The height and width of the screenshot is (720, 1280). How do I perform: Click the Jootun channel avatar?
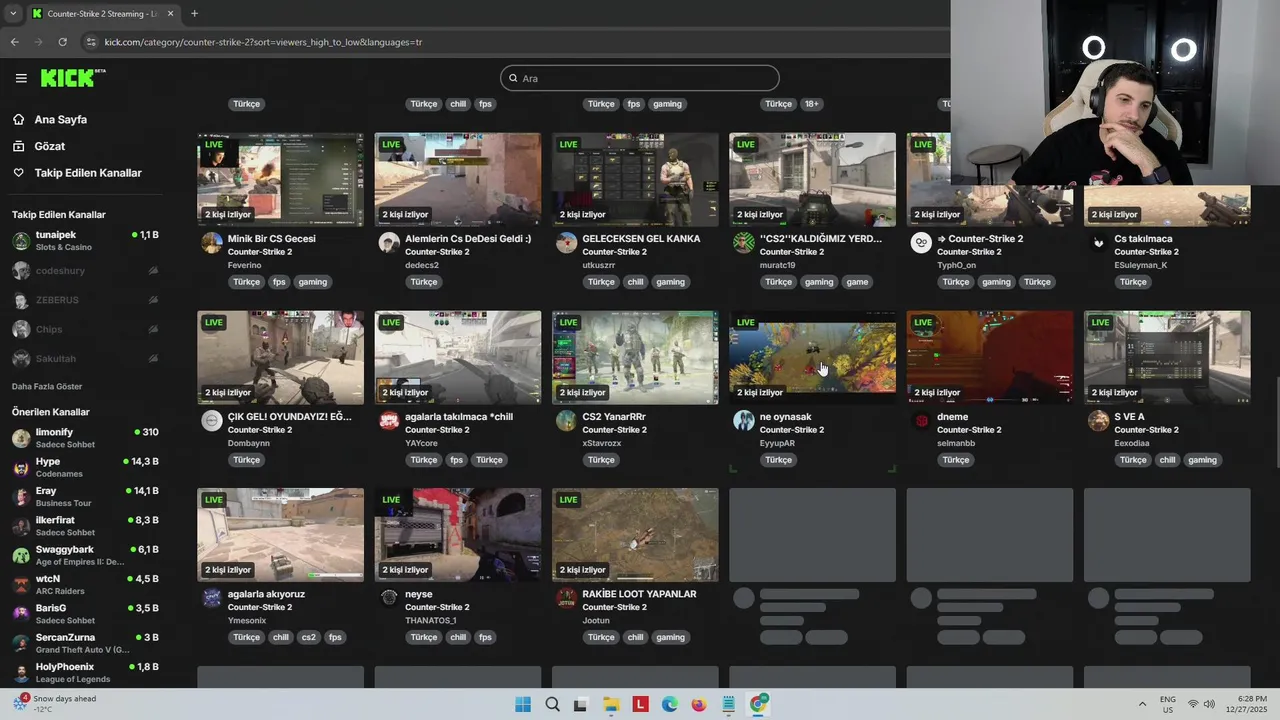tap(567, 598)
